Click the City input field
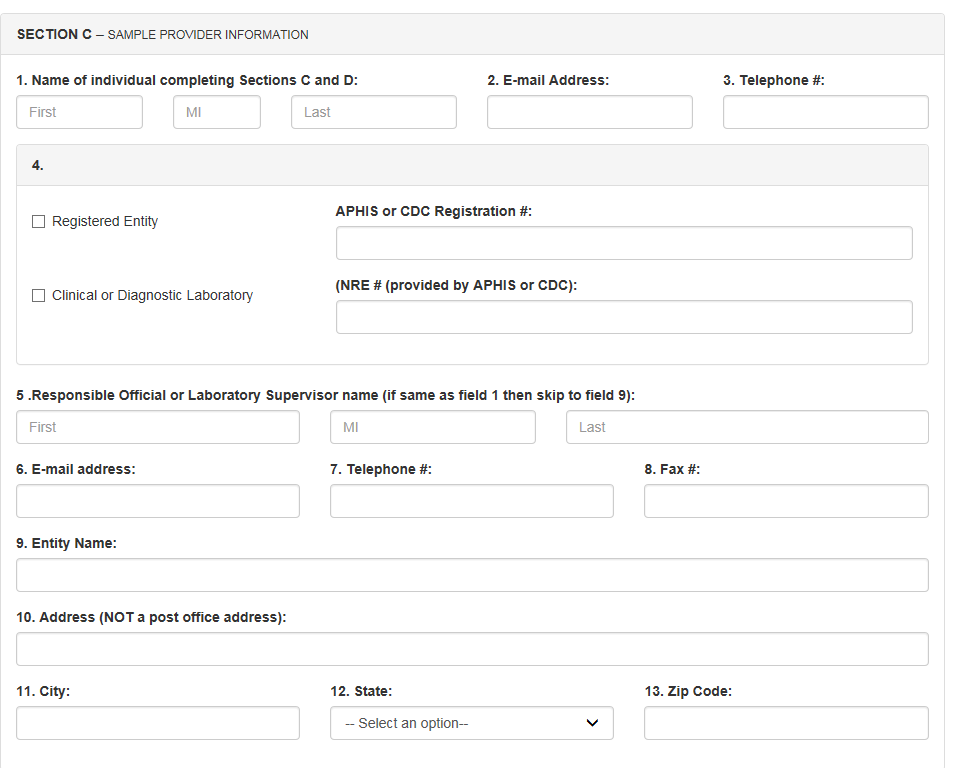 tap(157, 723)
